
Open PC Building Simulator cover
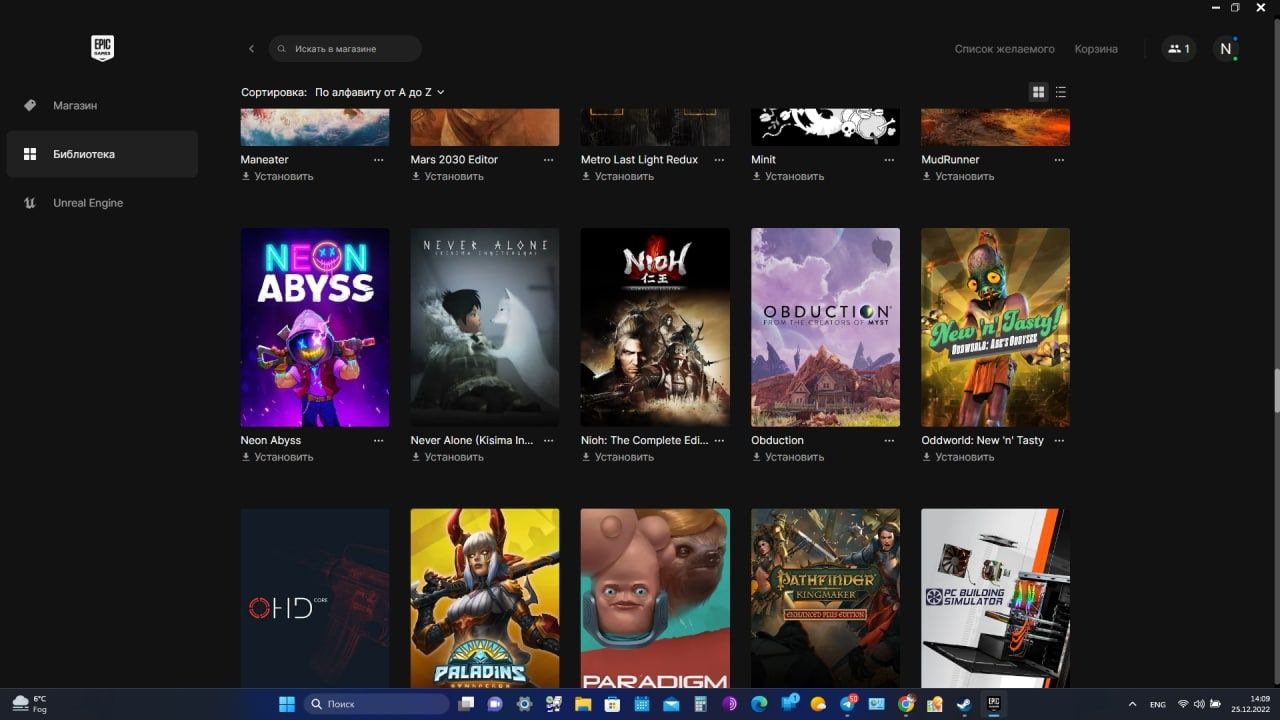(x=995, y=598)
